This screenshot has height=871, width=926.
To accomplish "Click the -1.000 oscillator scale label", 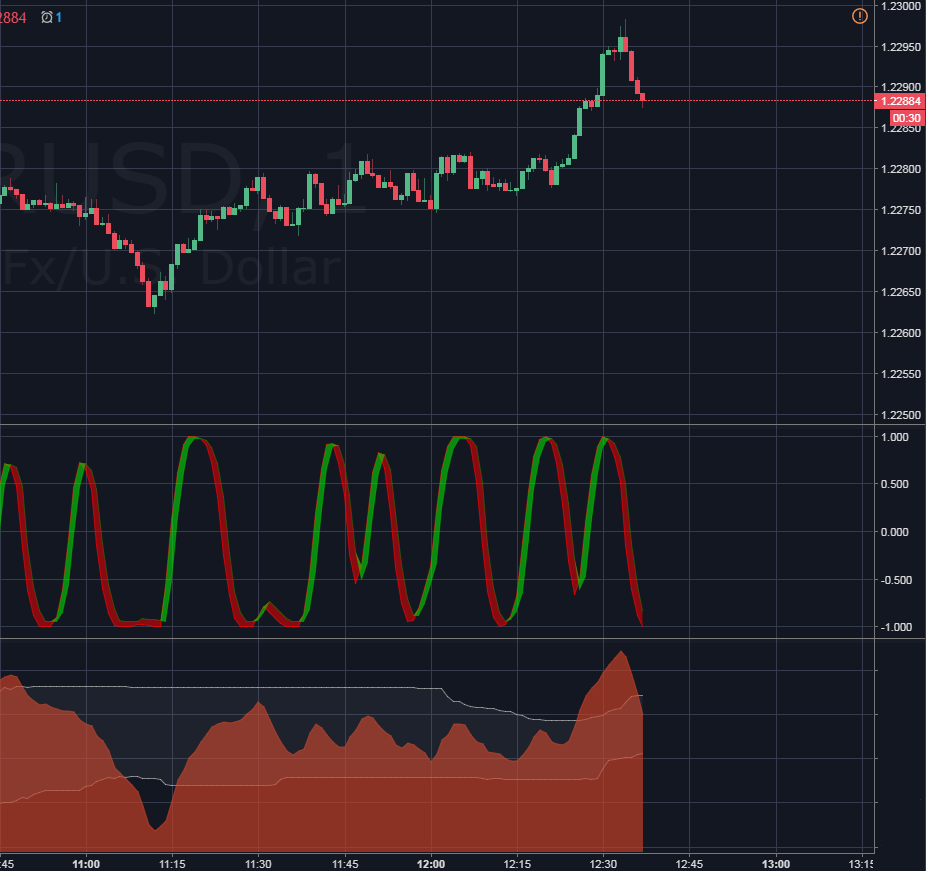I will [x=896, y=627].
